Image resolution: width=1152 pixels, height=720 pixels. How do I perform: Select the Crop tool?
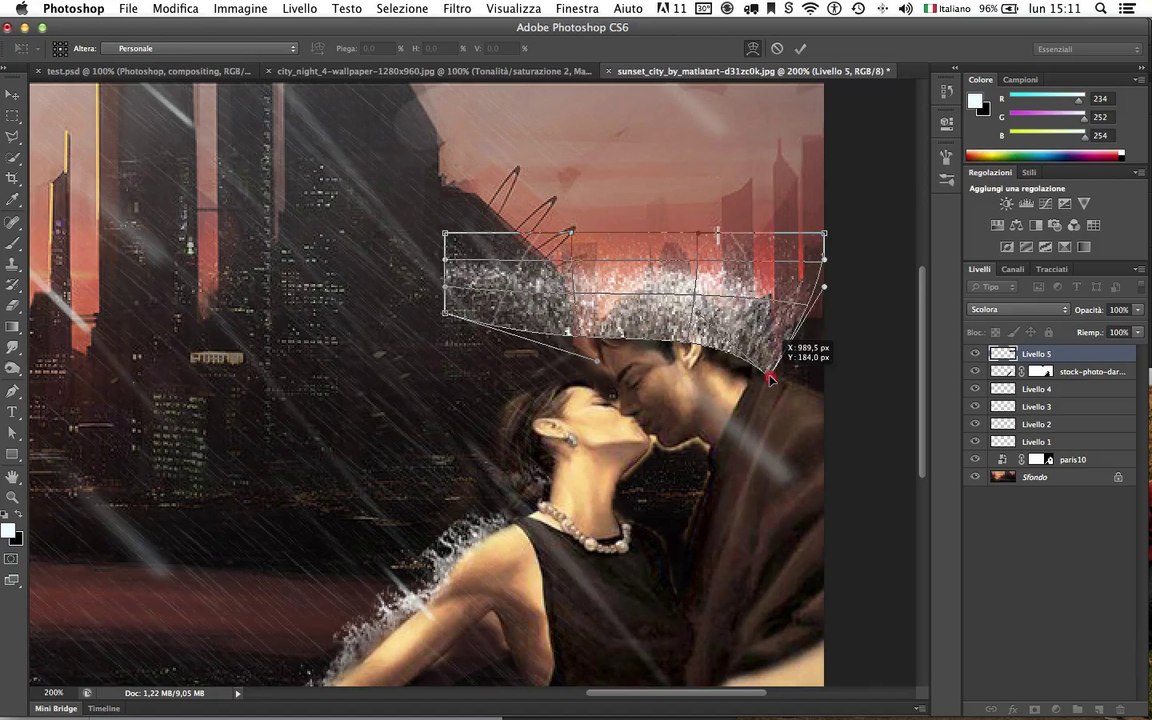click(12, 179)
